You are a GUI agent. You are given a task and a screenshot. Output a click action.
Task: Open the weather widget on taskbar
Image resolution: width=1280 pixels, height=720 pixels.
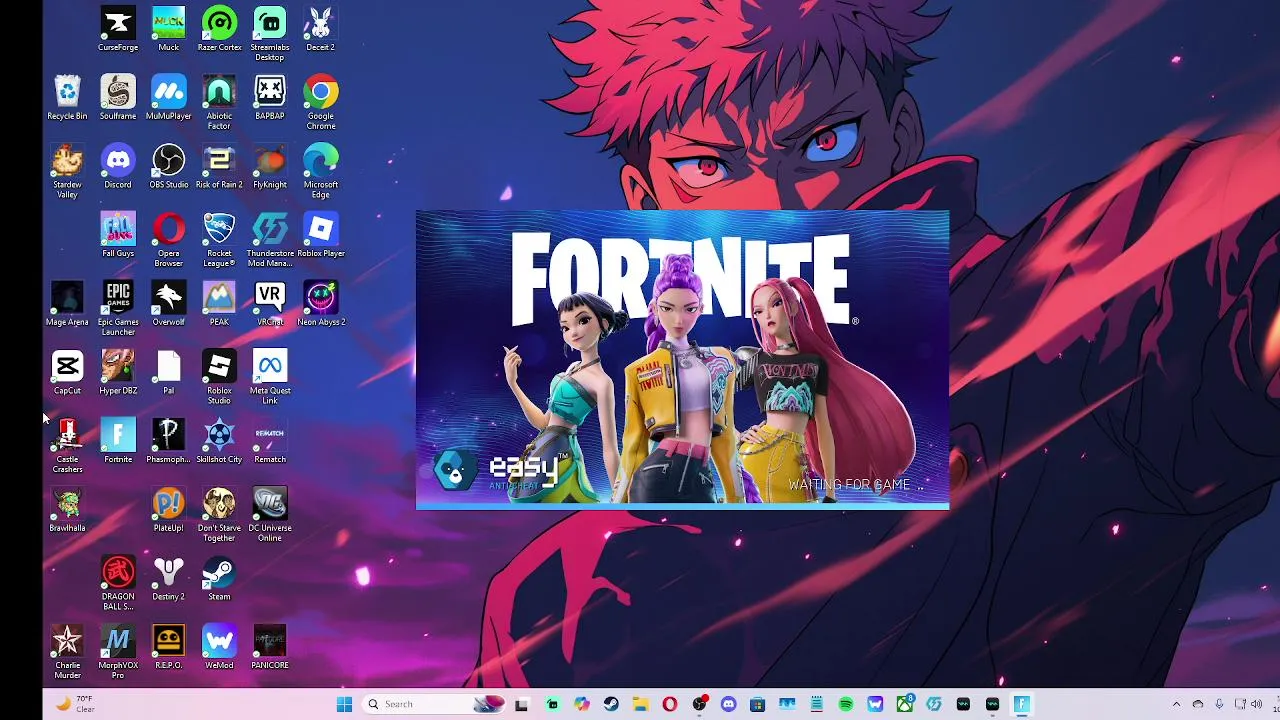[x=75, y=704]
